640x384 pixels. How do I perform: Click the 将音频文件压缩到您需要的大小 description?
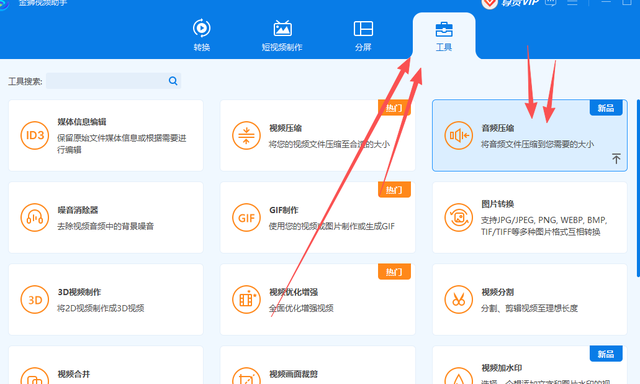(x=537, y=144)
